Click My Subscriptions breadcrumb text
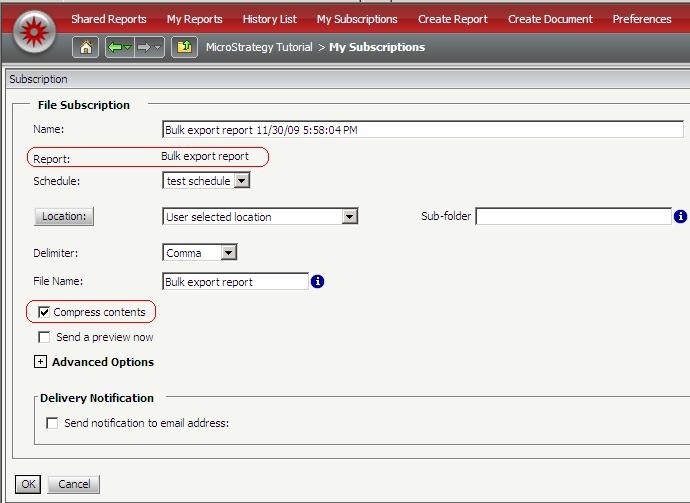Viewport: 690px width, 503px height. 377,47
